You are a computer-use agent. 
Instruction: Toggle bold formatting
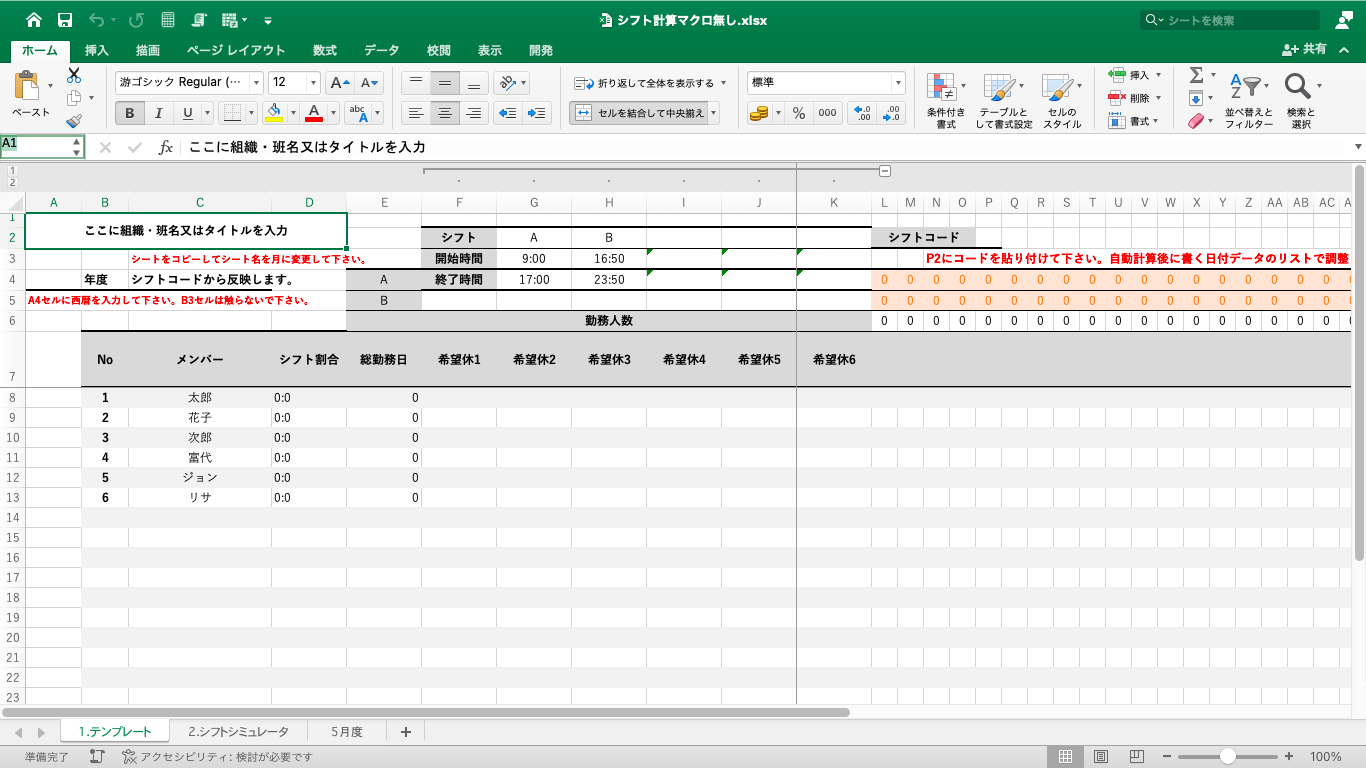(x=129, y=113)
